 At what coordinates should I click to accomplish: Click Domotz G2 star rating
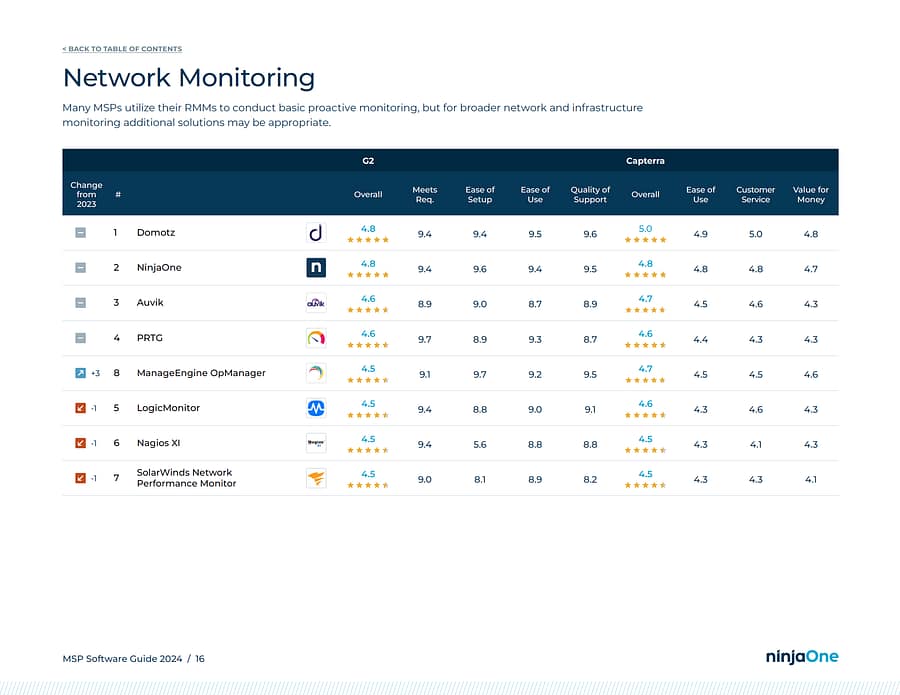(368, 240)
